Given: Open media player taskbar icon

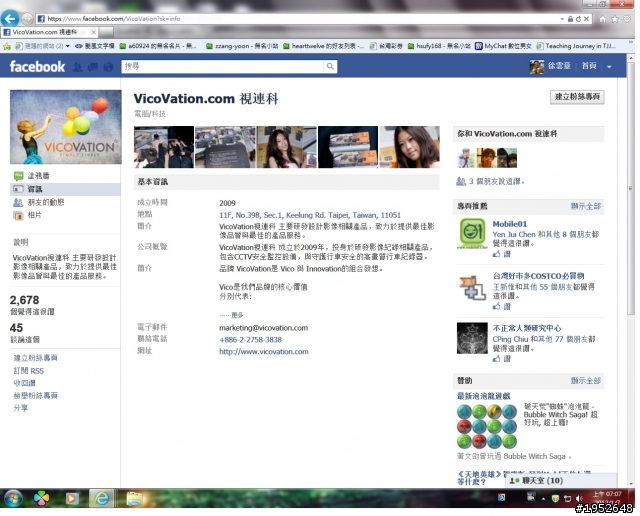Looking at the screenshot, I should (72, 498).
